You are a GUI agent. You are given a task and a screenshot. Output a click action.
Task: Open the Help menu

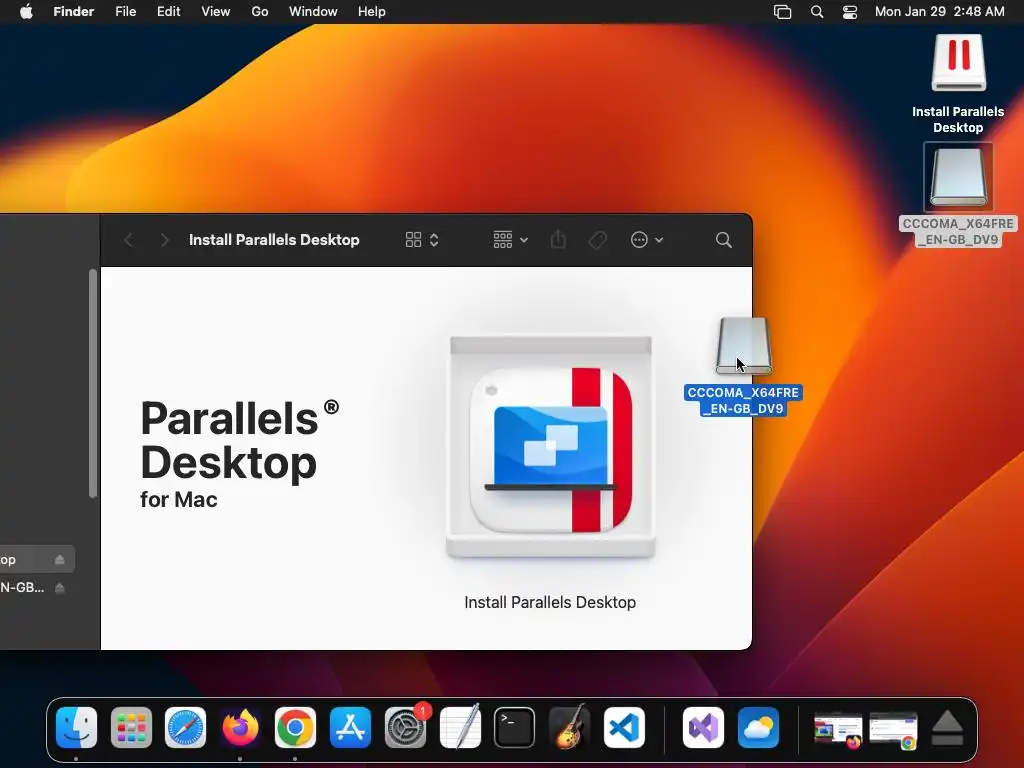[372, 12]
